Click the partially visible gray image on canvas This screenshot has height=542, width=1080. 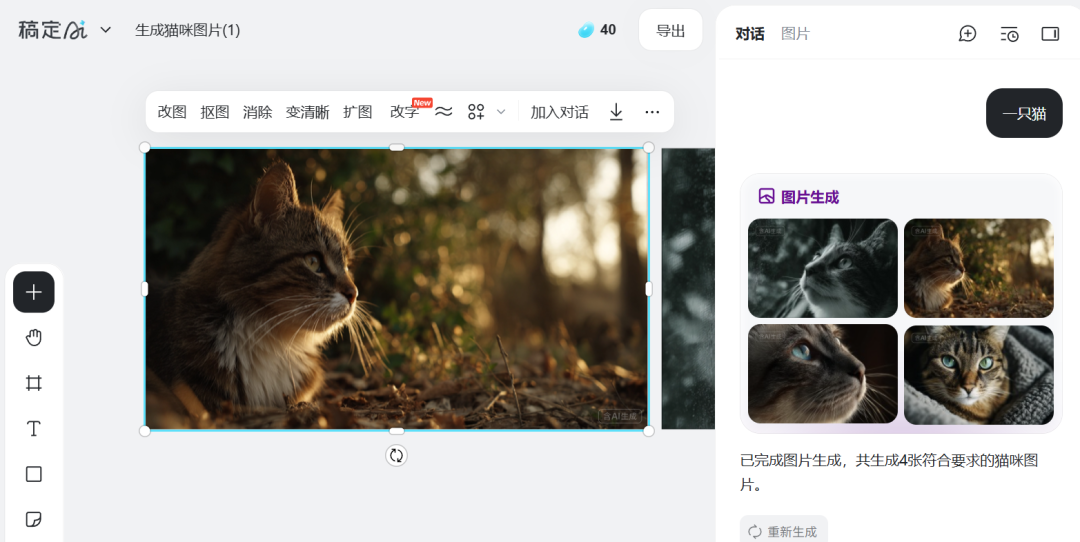point(688,289)
